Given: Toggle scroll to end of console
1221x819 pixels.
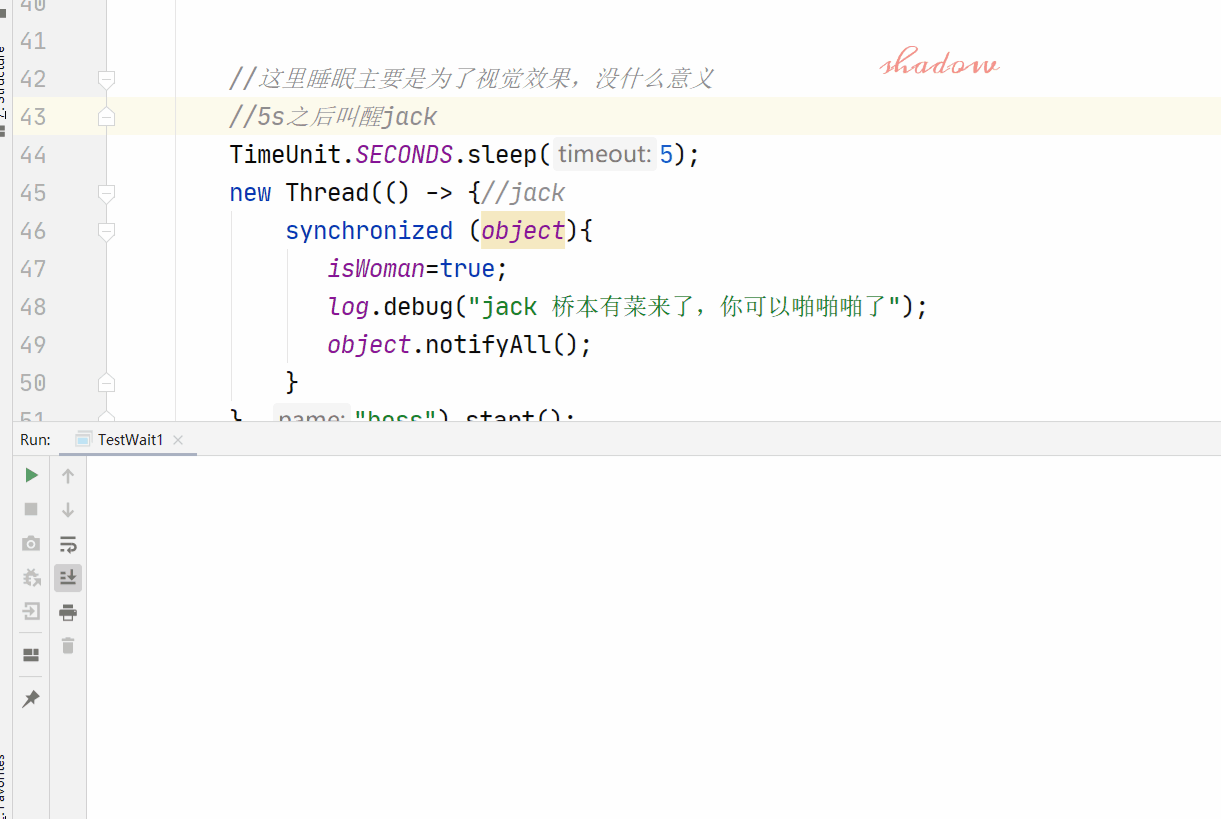Looking at the screenshot, I should pos(68,577).
